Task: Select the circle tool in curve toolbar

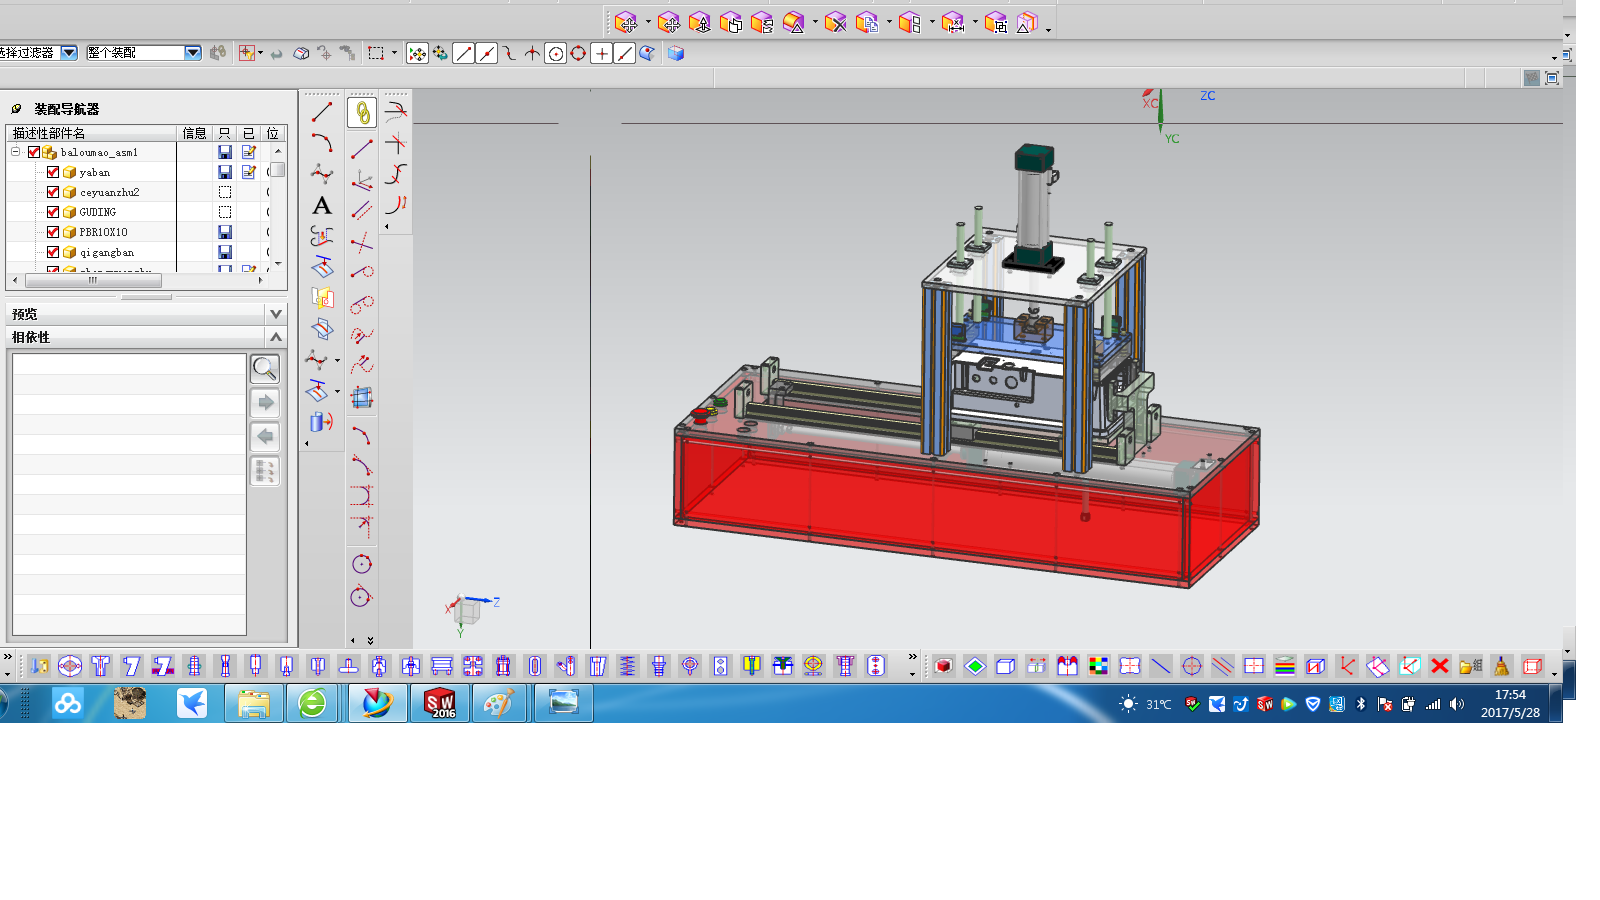Action: [x=362, y=564]
